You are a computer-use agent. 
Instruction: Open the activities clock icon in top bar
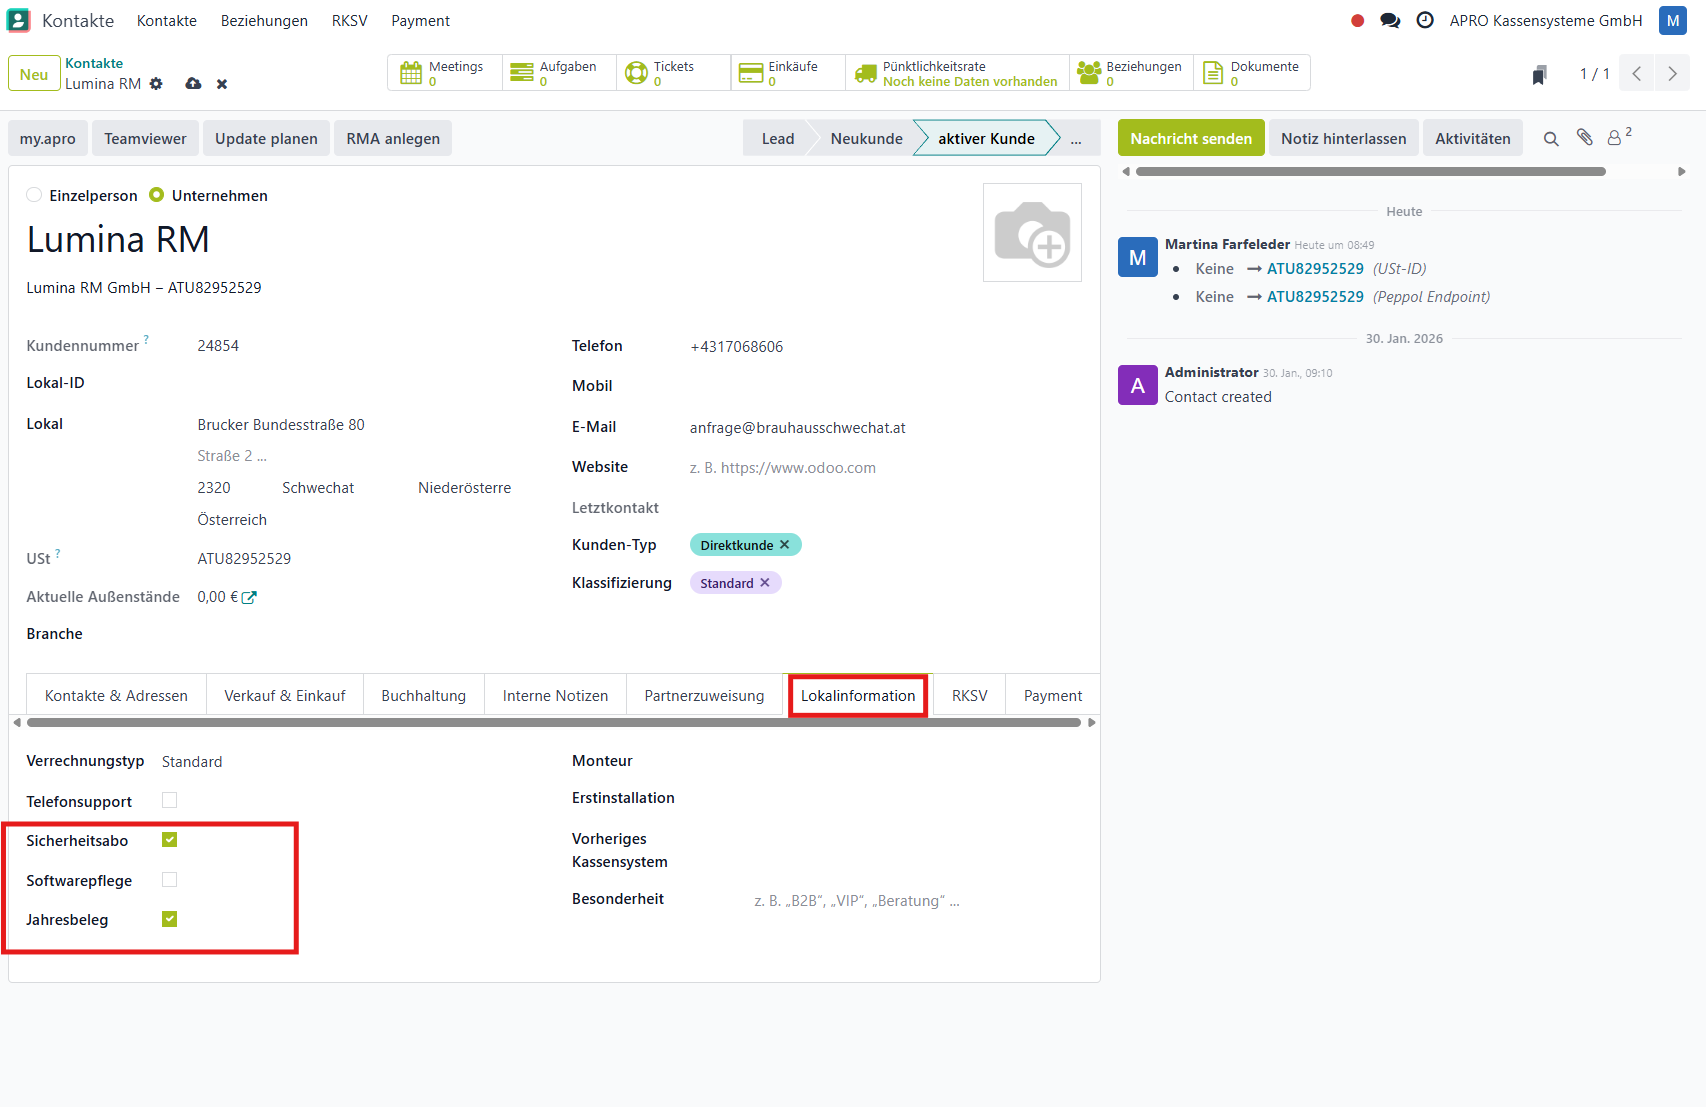coord(1425,21)
